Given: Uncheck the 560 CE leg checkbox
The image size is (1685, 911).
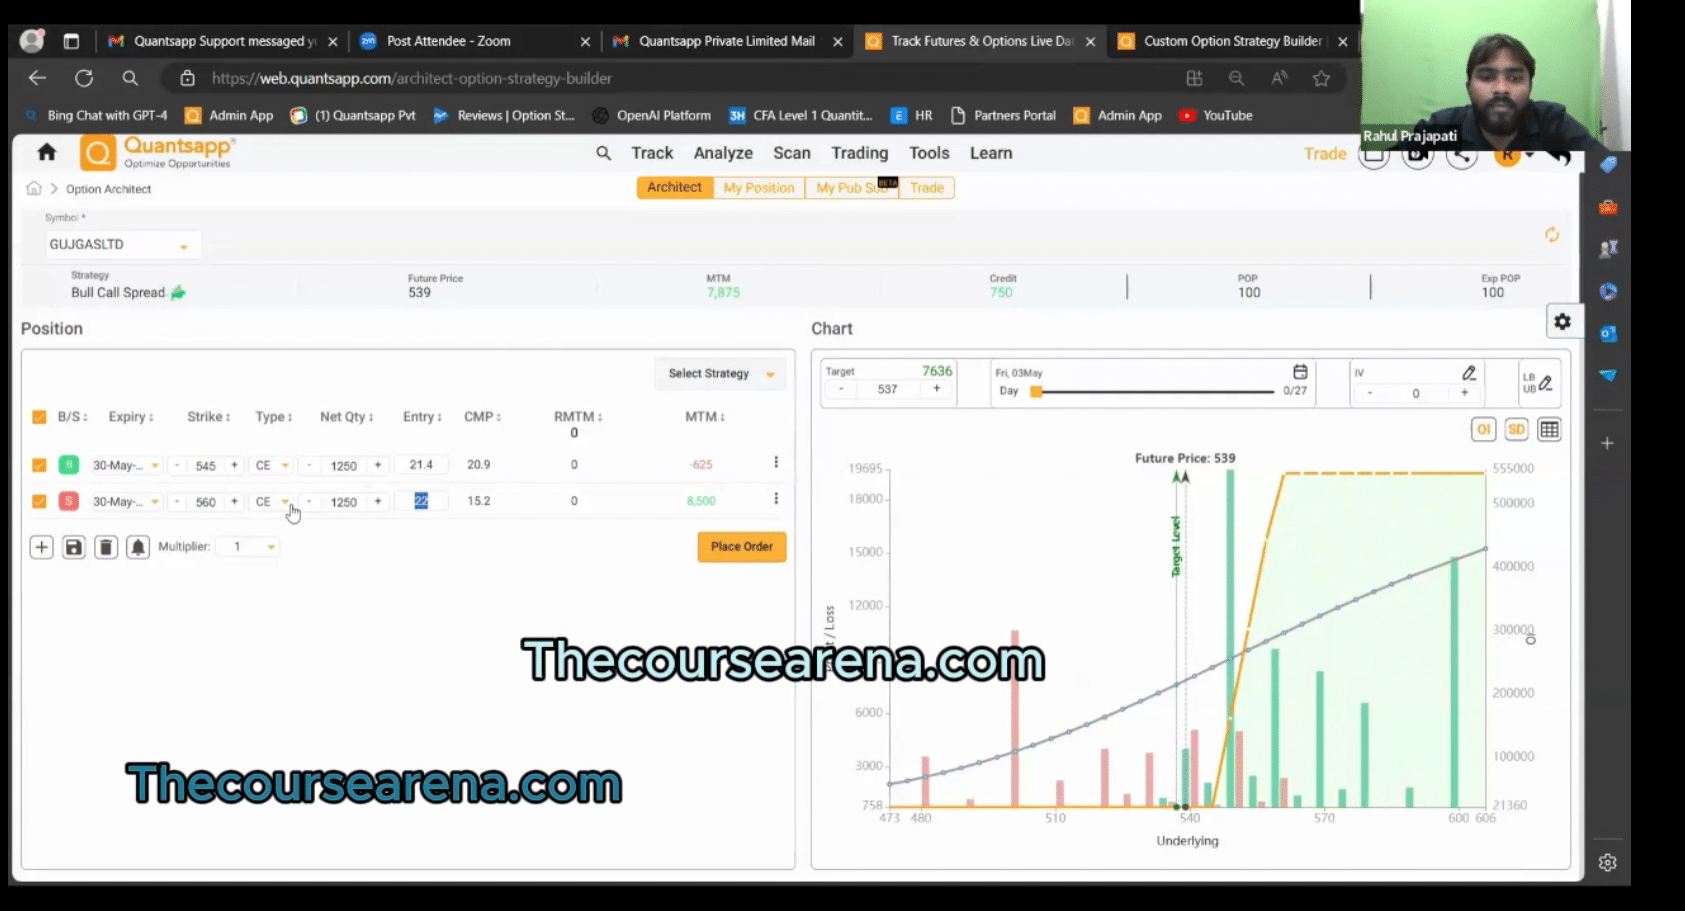Looking at the screenshot, I should pyautogui.click(x=39, y=501).
